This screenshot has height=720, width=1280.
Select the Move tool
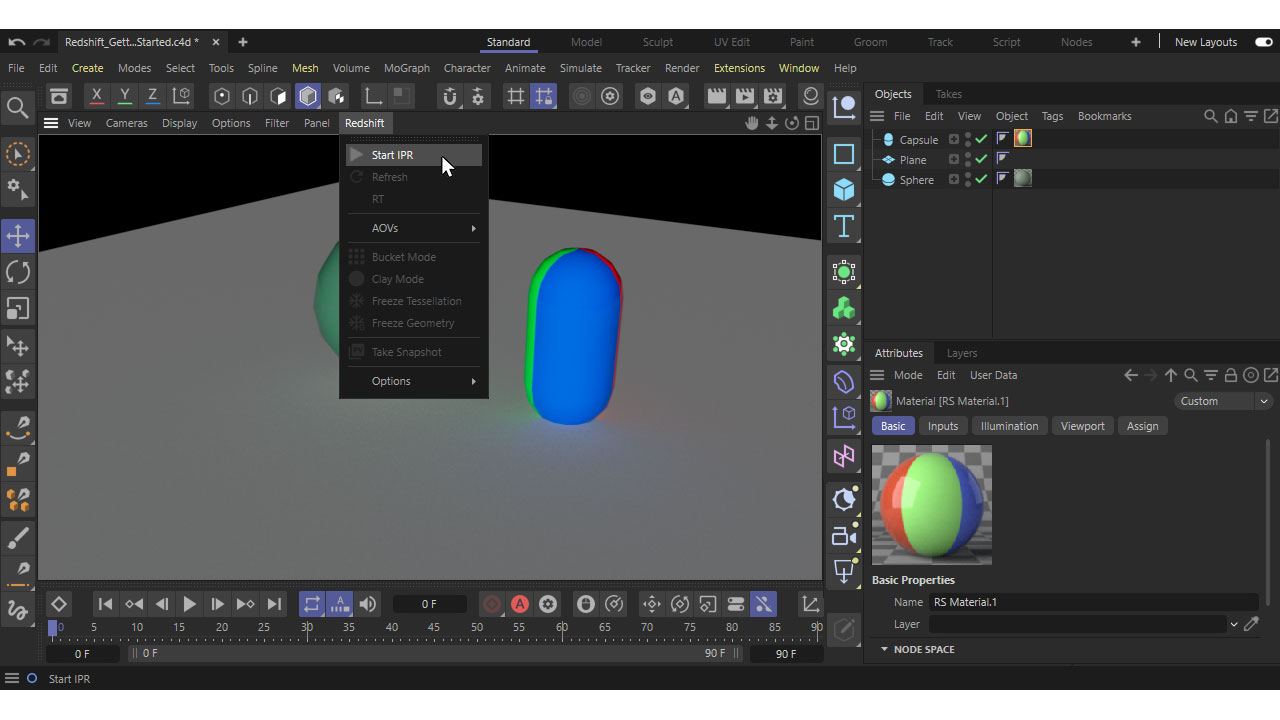[17, 236]
